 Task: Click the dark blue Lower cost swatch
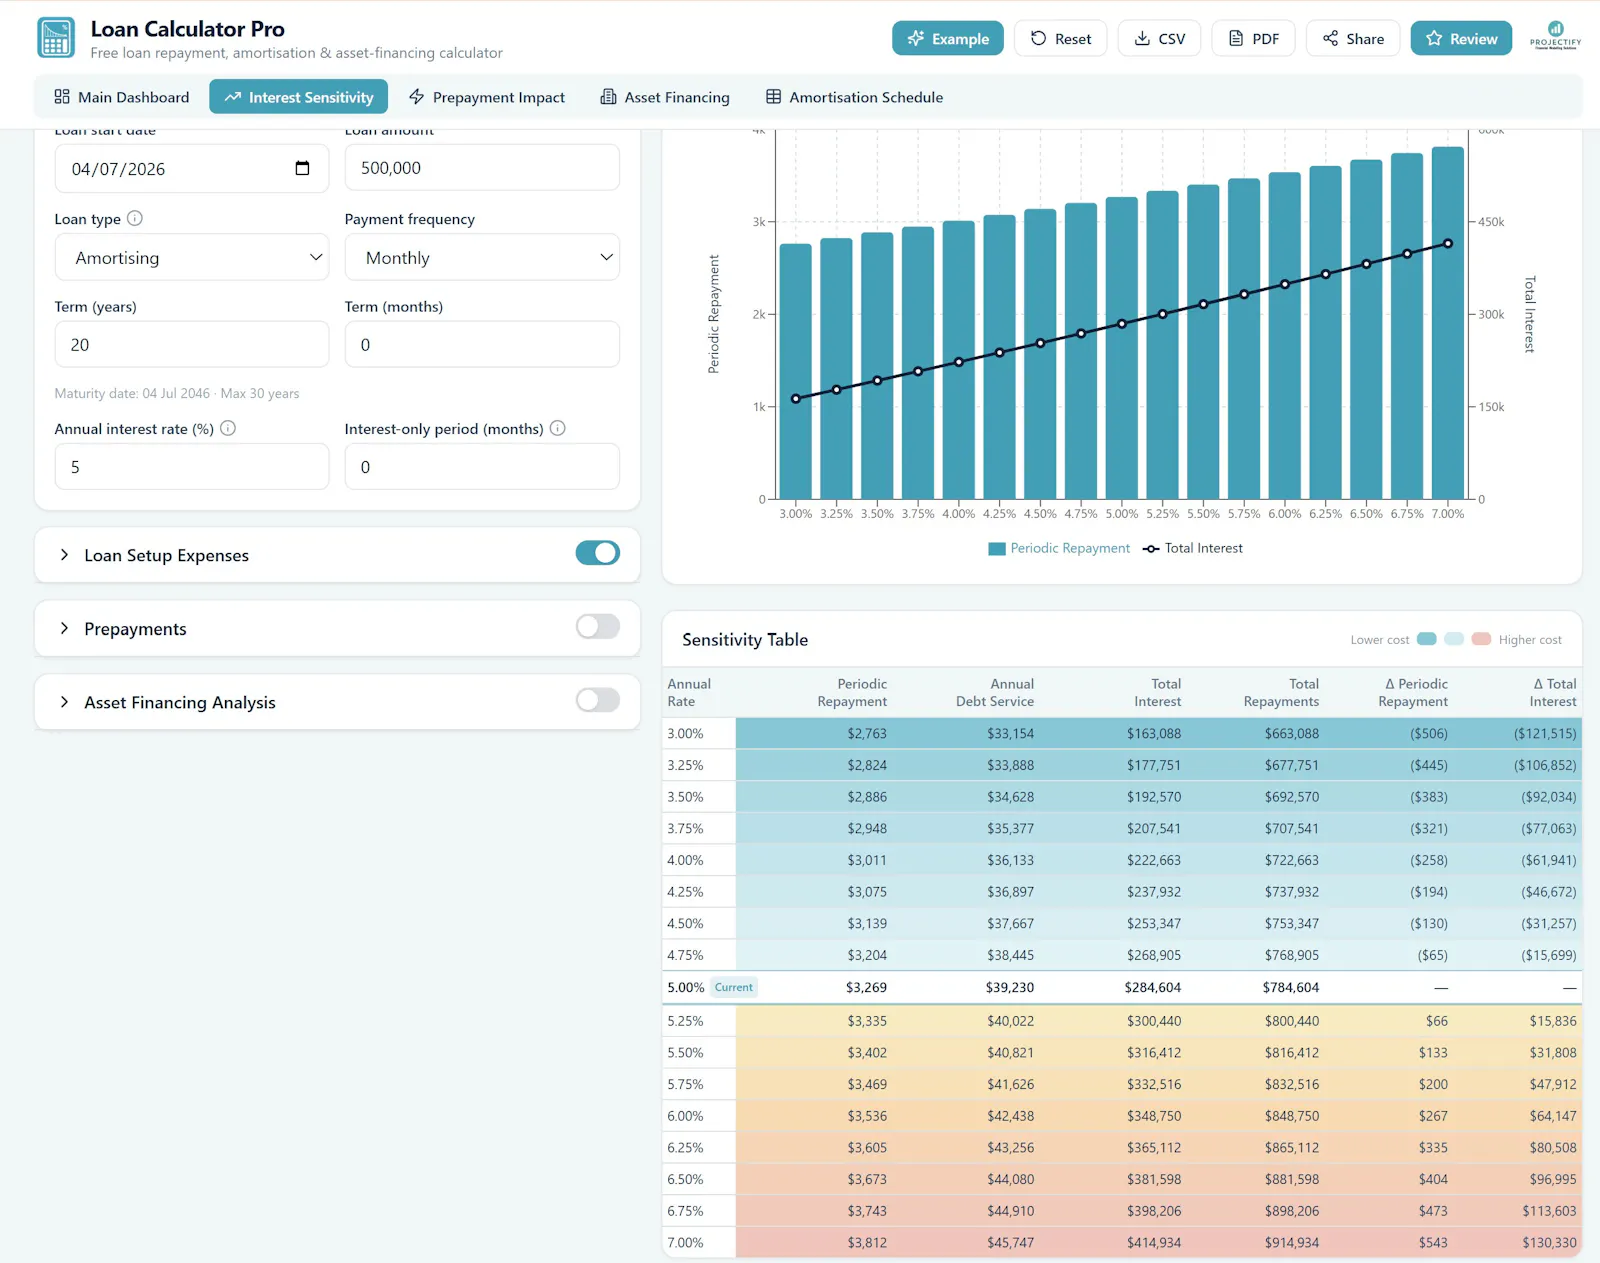pos(1427,639)
